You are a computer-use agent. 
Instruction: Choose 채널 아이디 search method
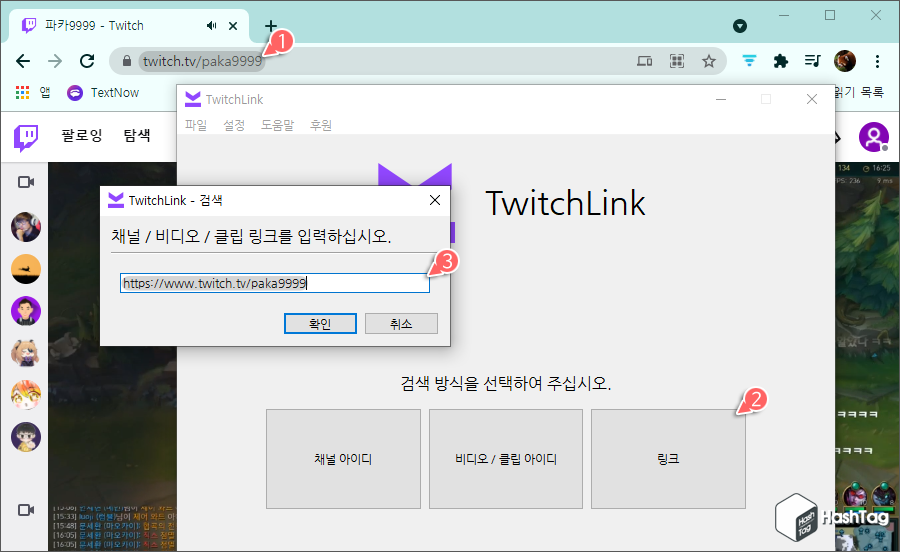pyautogui.click(x=343, y=459)
